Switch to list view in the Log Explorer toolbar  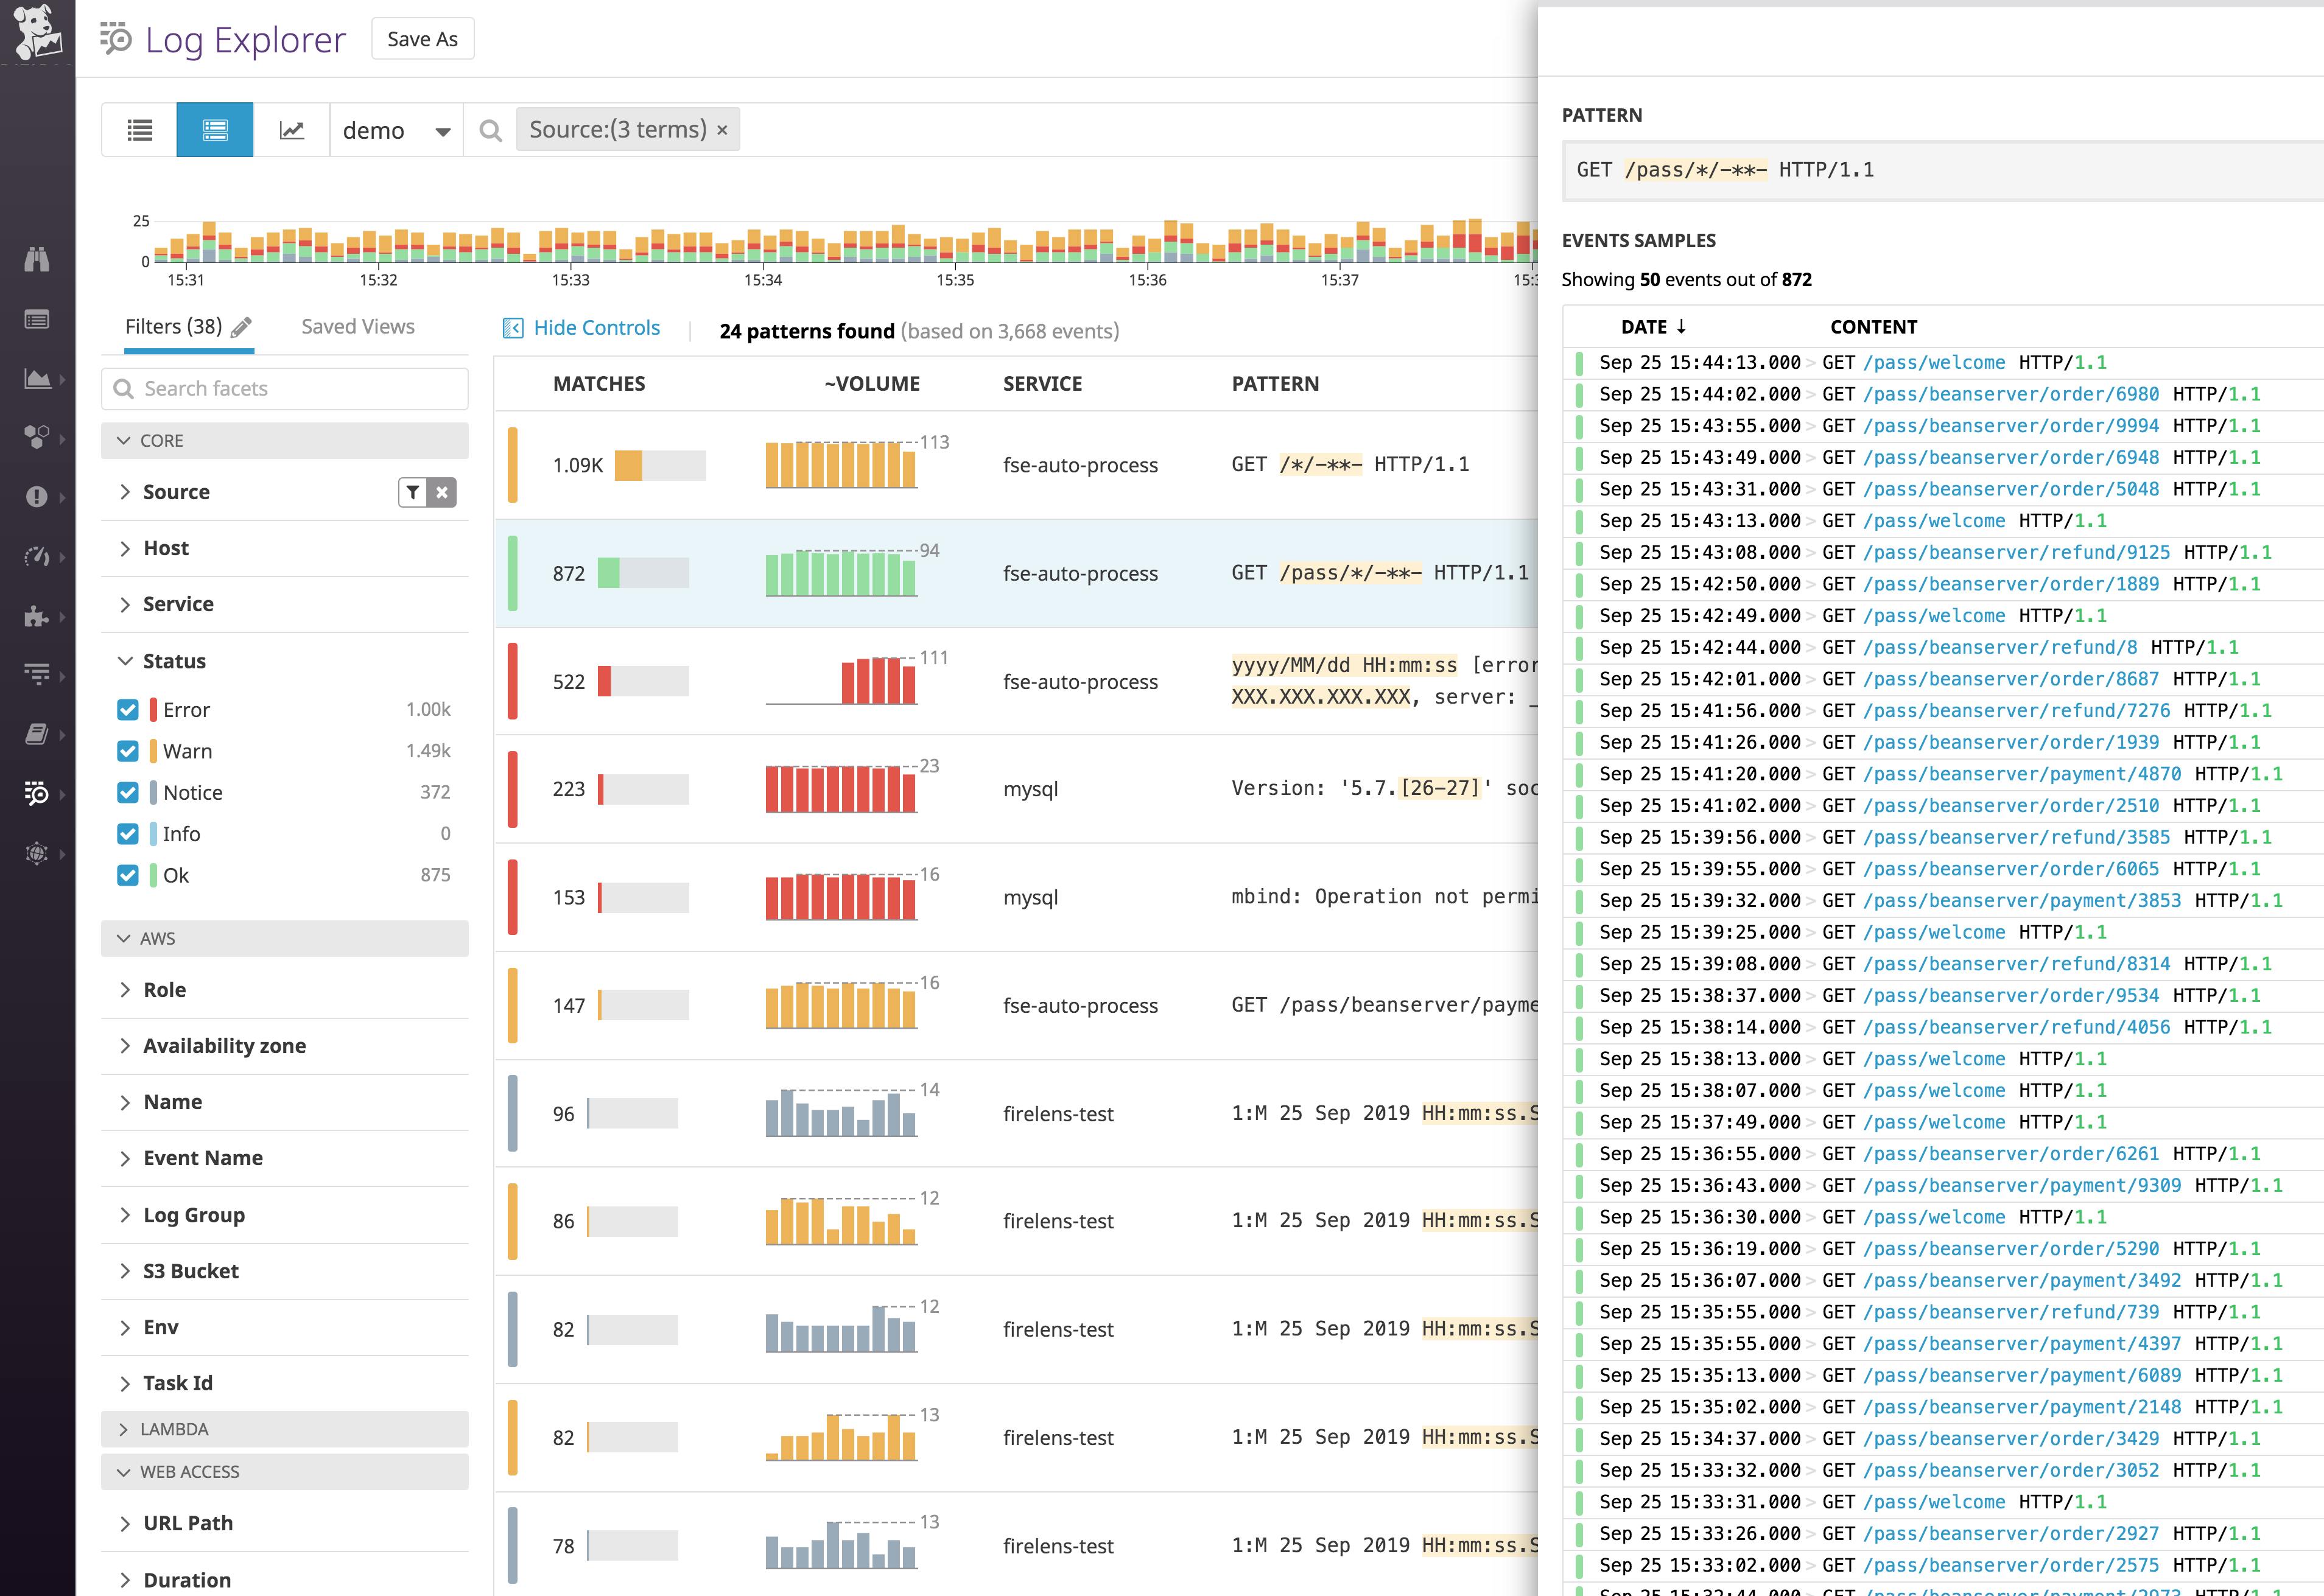click(139, 129)
